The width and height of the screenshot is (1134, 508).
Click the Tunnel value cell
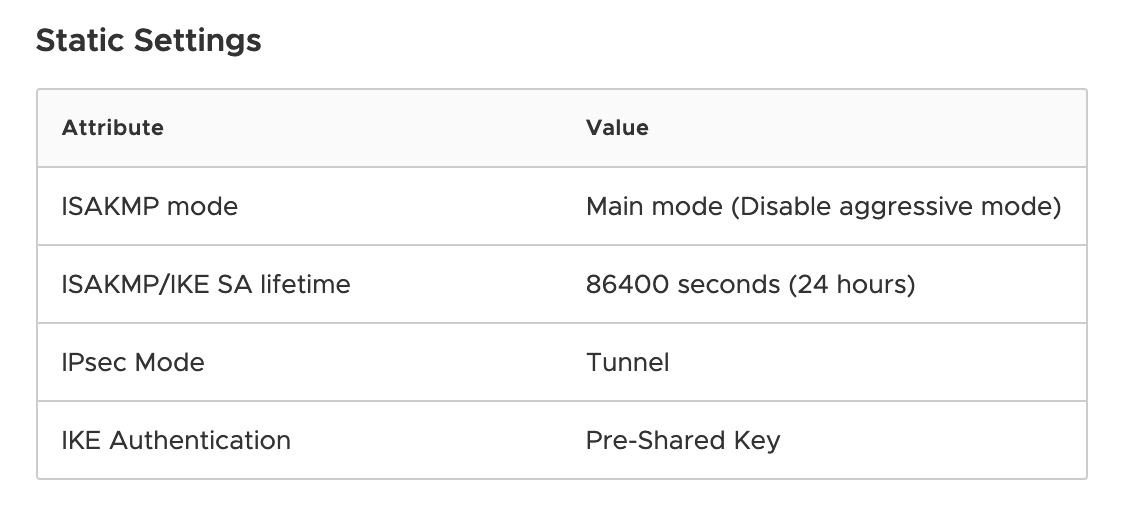(627, 363)
